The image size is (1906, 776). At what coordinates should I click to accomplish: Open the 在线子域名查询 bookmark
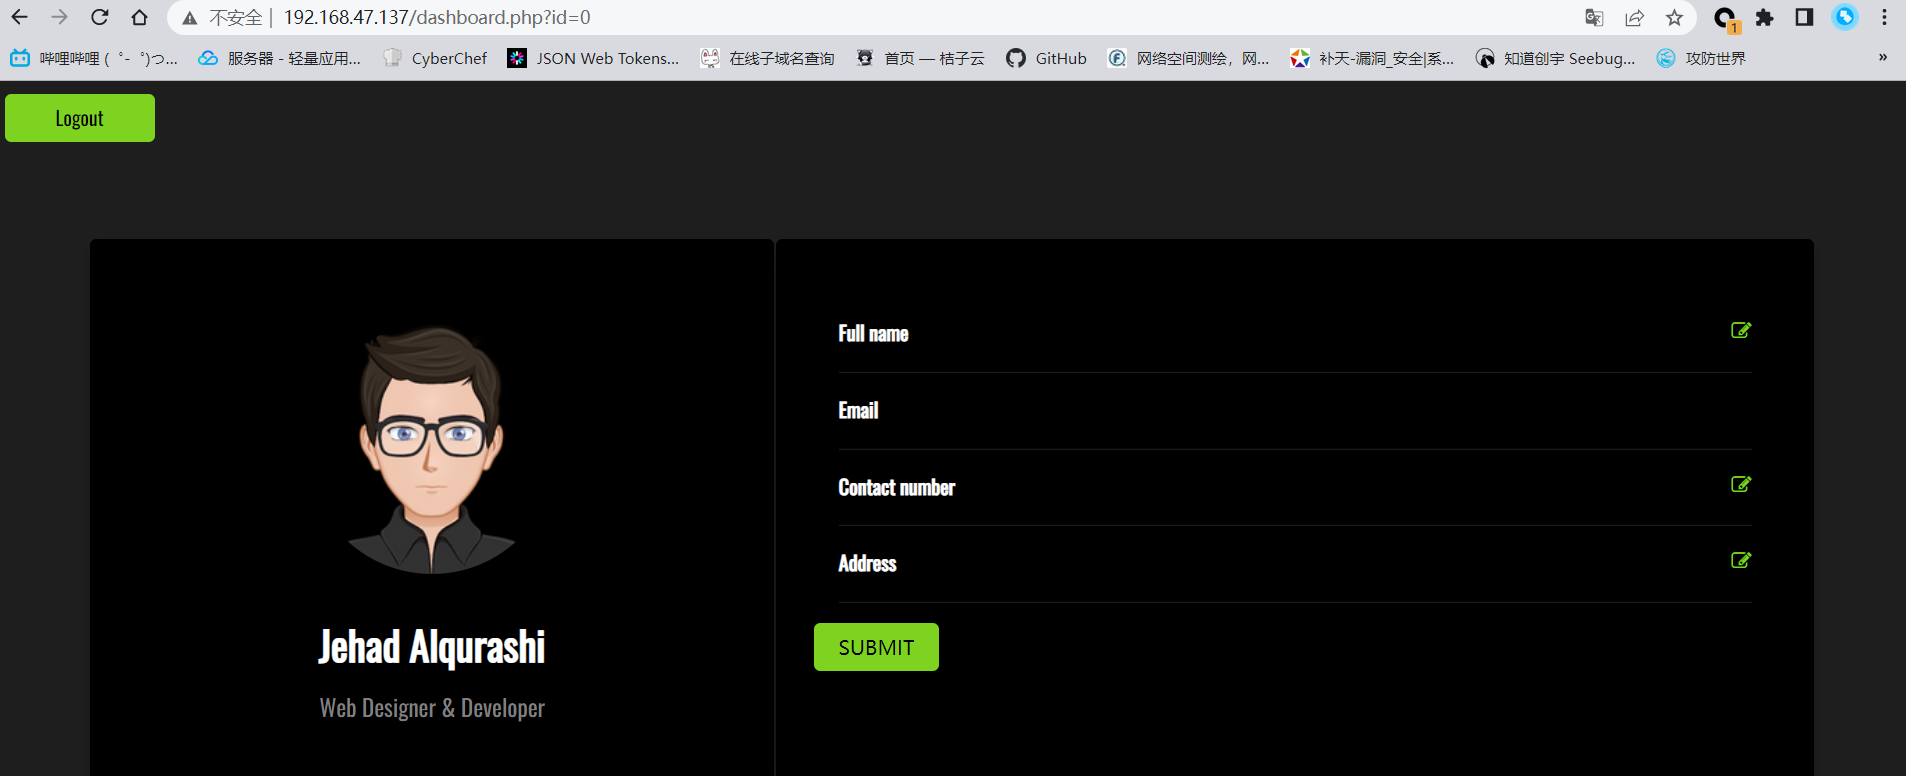click(767, 58)
